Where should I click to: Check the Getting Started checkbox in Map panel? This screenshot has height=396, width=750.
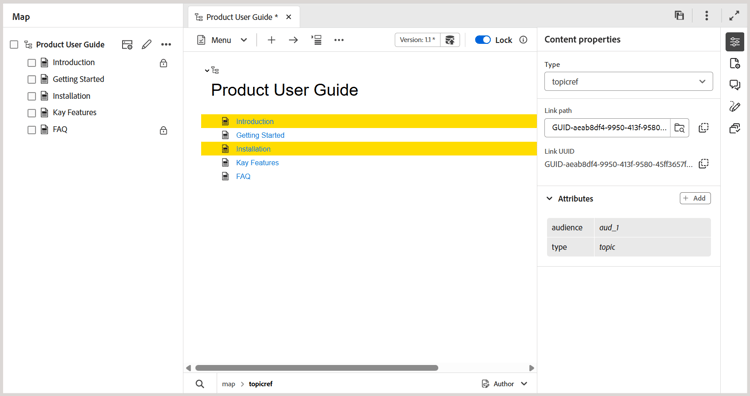[32, 79]
